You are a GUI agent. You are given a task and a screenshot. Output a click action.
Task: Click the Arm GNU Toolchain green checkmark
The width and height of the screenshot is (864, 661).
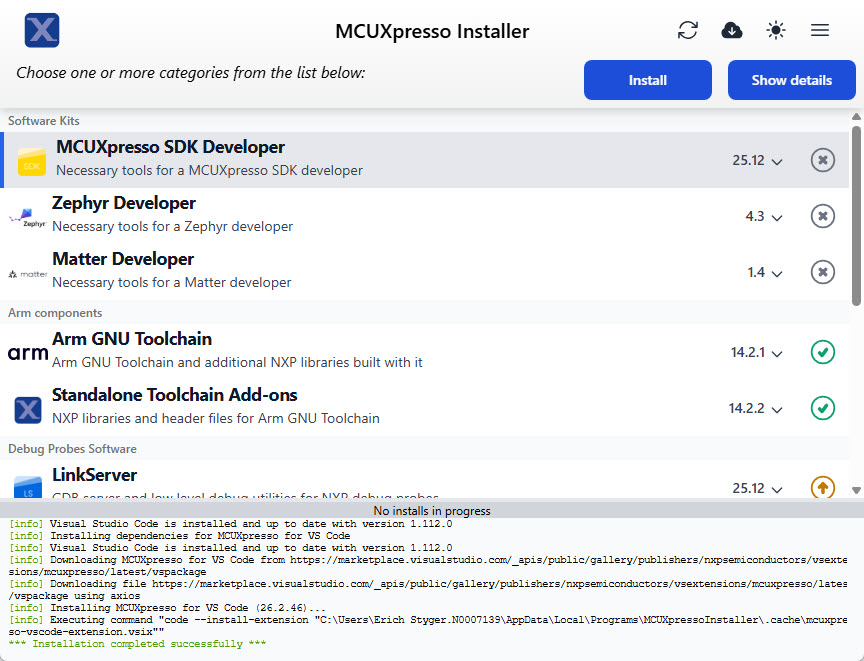pos(822,352)
